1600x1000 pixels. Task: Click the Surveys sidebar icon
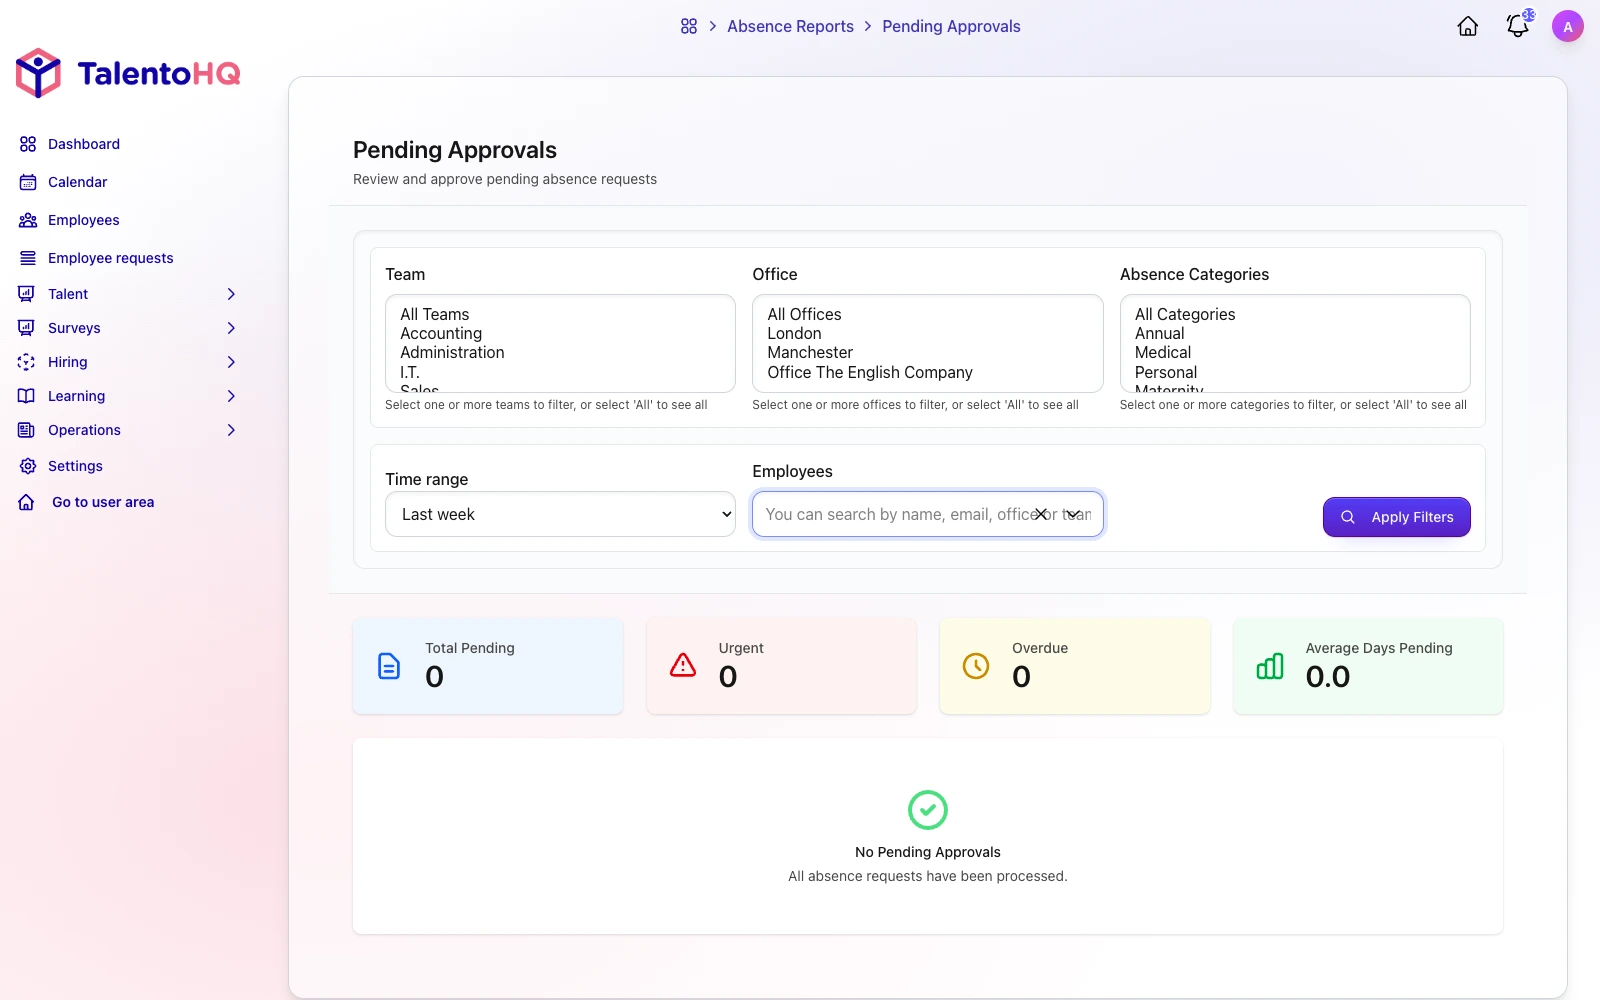click(27, 328)
